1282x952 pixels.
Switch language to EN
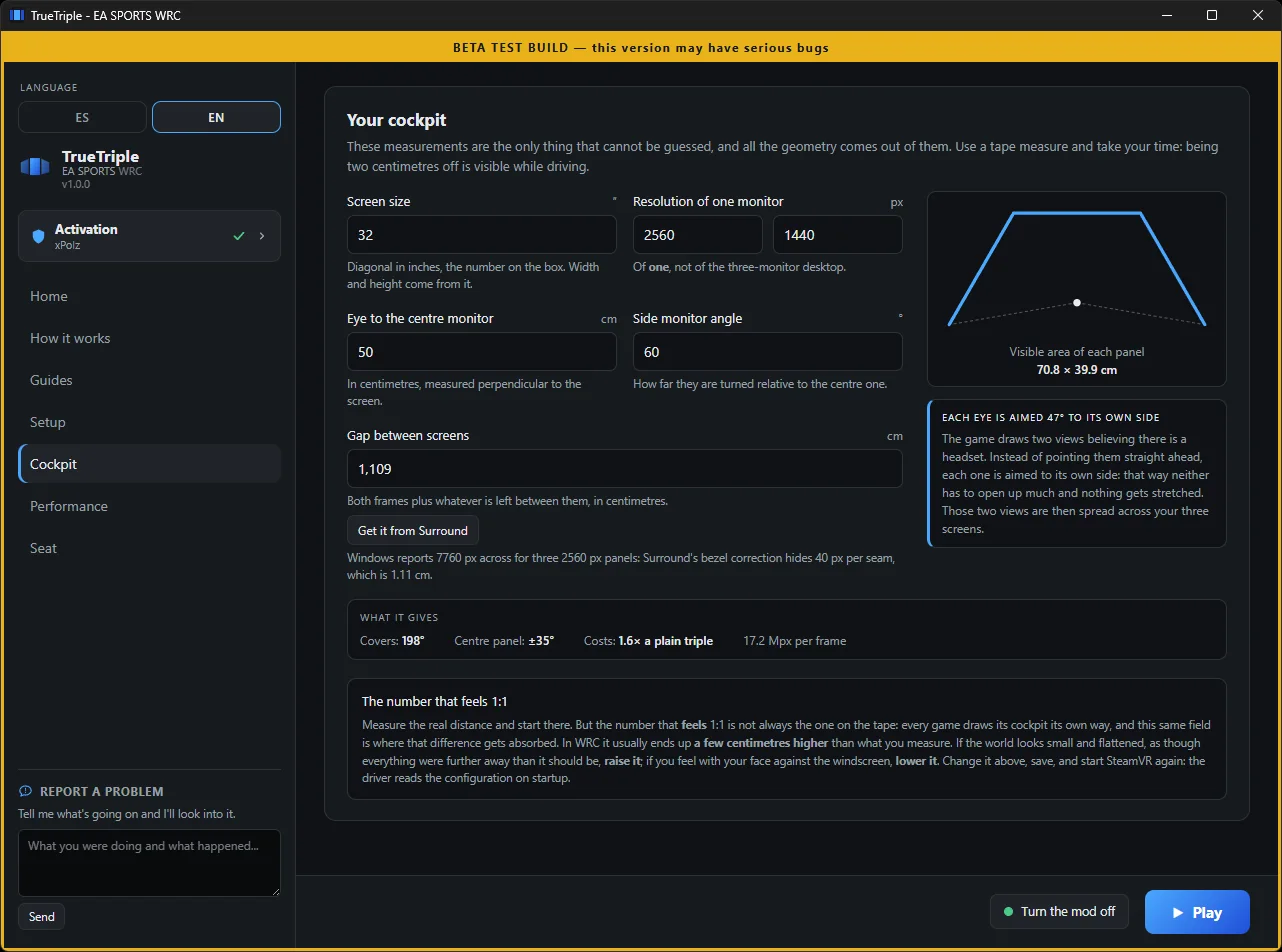coord(216,117)
